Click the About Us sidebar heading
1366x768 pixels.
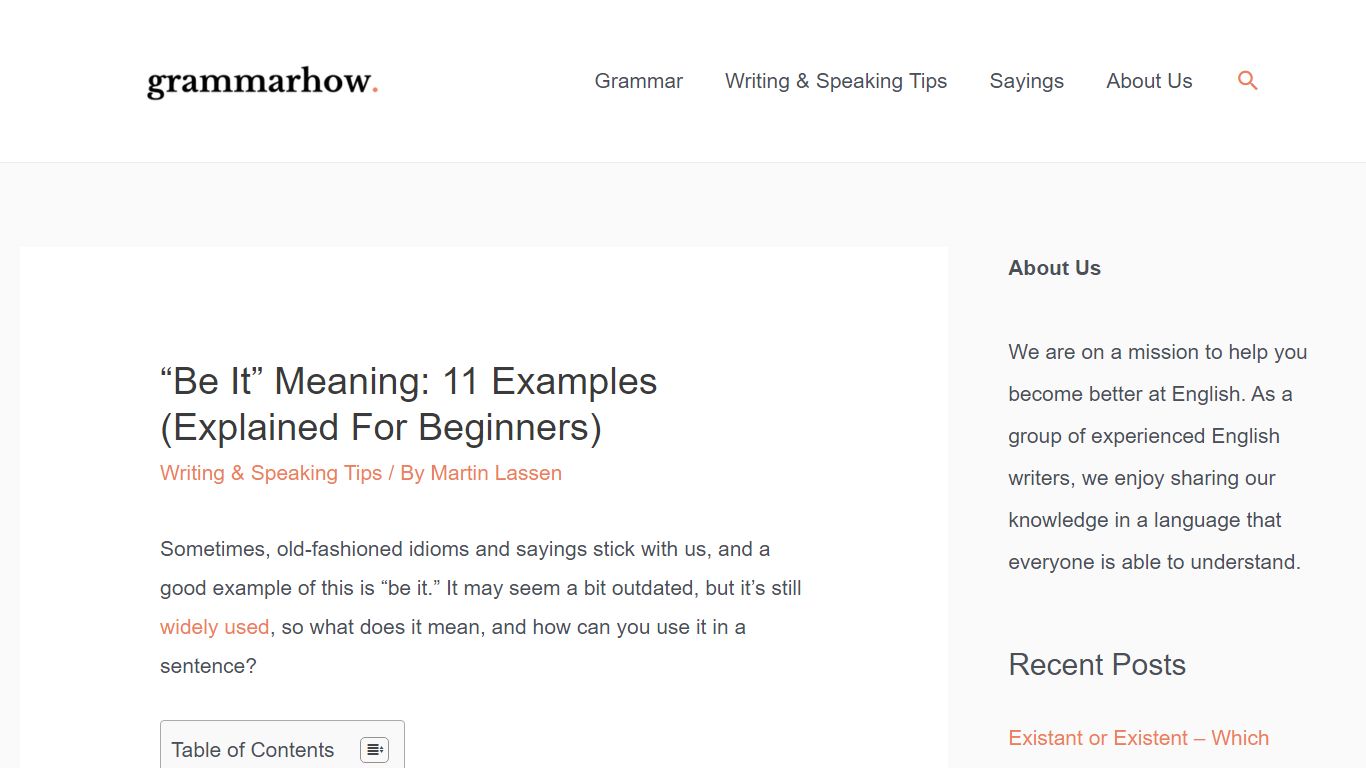(x=1054, y=268)
